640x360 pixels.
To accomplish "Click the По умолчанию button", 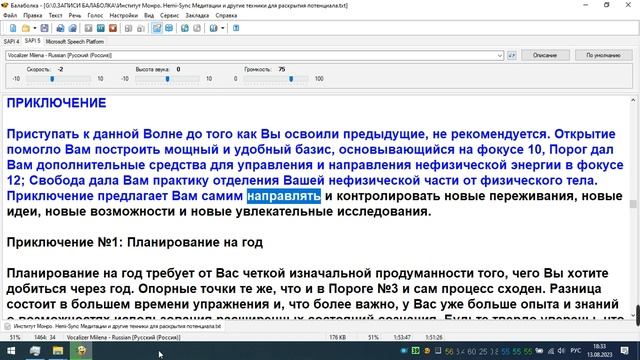I will coord(603,55).
